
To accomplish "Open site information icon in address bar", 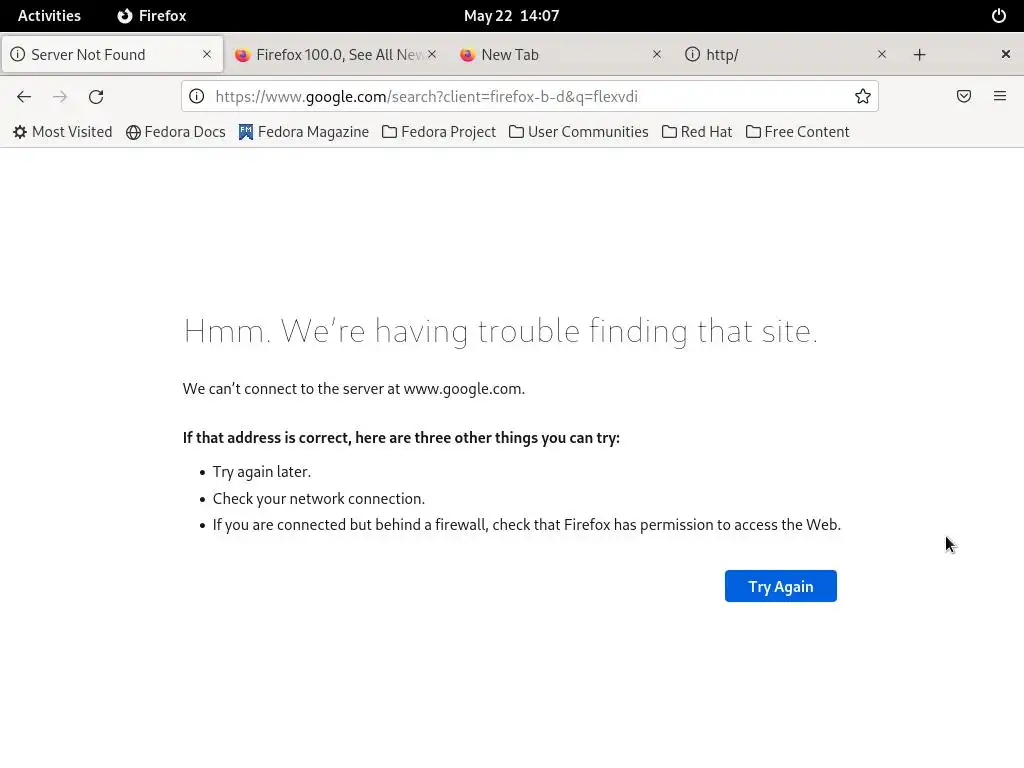I will point(197,97).
